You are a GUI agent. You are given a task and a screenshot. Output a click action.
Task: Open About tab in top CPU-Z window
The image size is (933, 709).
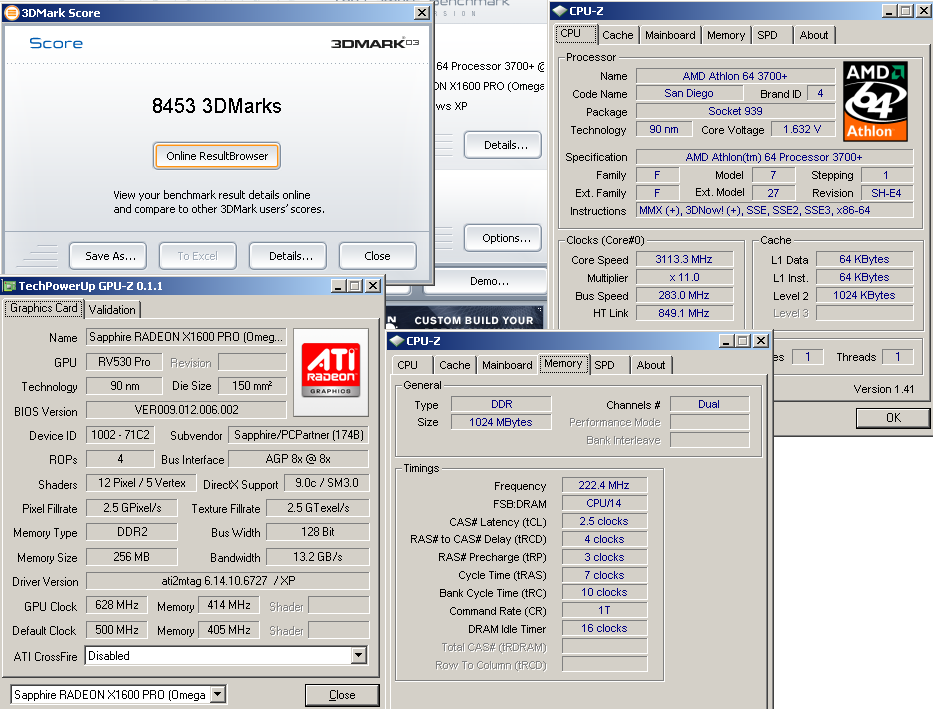(x=813, y=35)
